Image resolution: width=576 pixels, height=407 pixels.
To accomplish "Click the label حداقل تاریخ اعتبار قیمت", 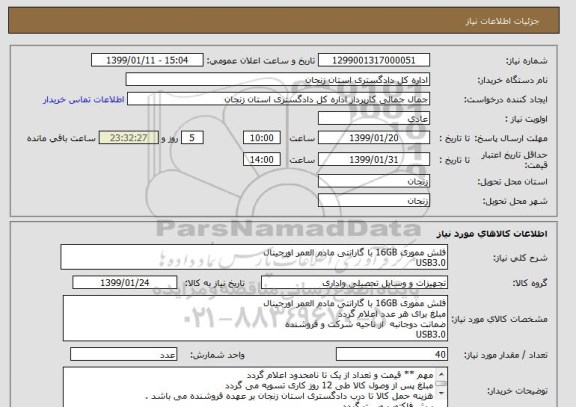I will click(514, 160).
